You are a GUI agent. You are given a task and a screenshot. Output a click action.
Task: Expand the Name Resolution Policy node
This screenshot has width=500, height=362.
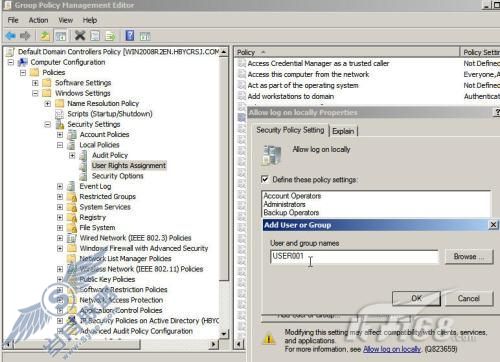(48, 104)
